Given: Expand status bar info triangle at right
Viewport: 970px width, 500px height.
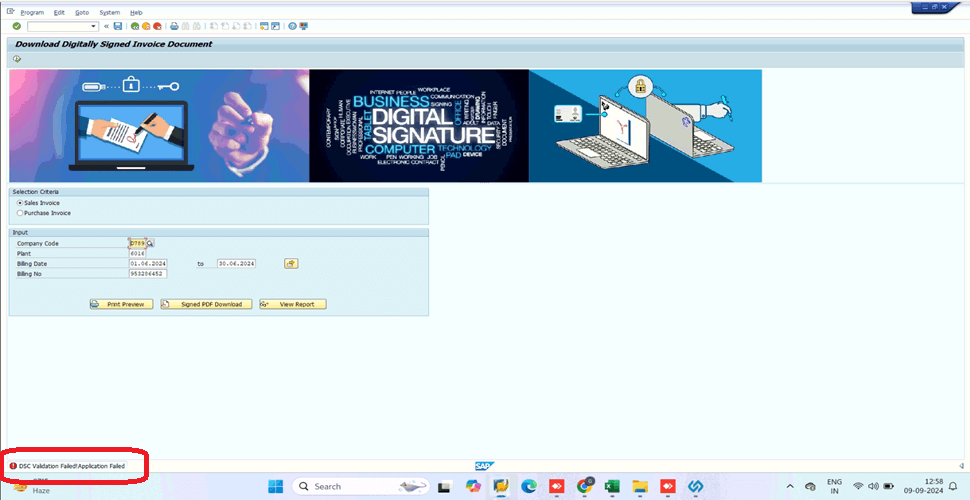Looking at the screenshot, I should tap(960, 465).
